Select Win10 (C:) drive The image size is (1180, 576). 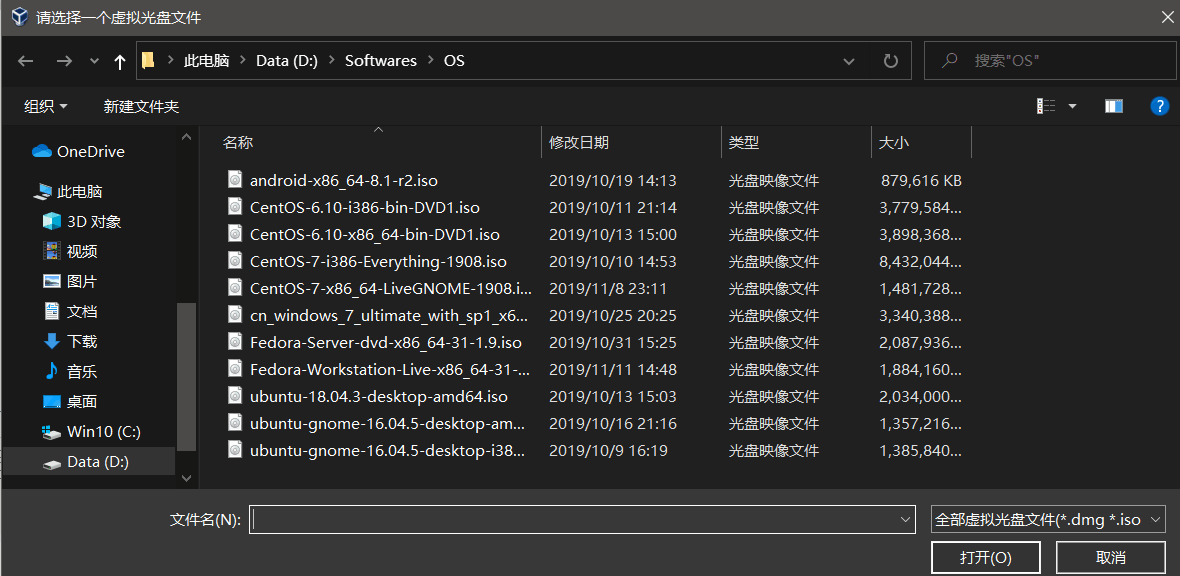pyautogui.click(x=103, y=432)
